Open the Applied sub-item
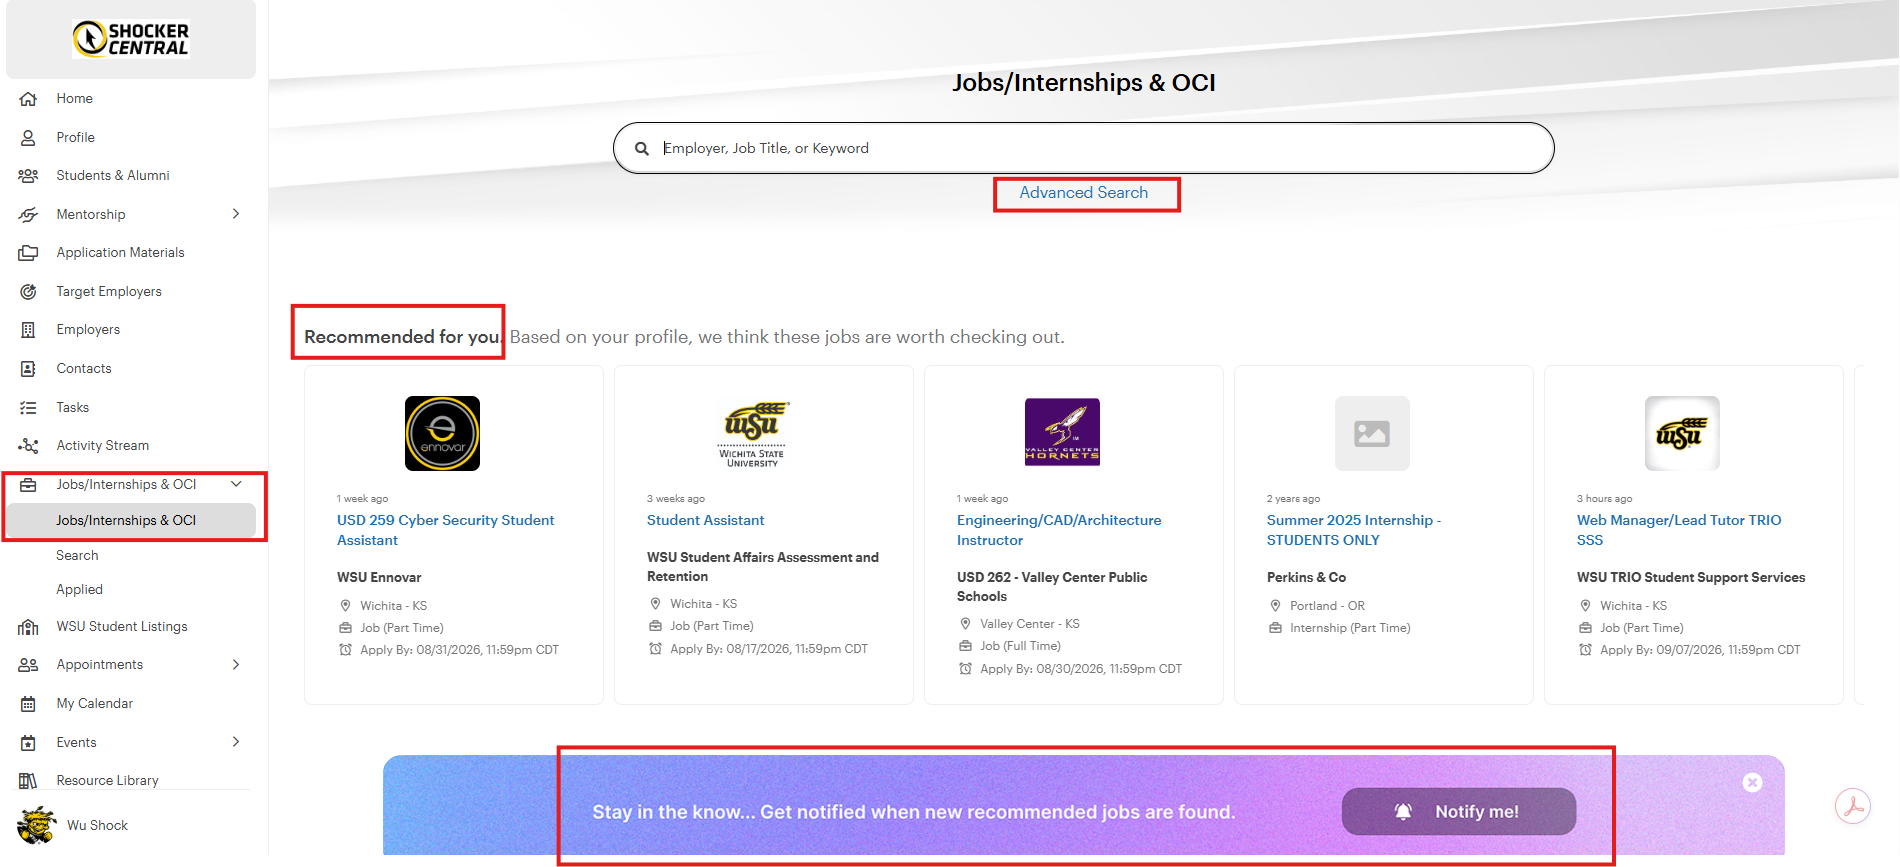The width and height of the screenshot is (1900, 867). pyautogui.click(x=79, y=590)
